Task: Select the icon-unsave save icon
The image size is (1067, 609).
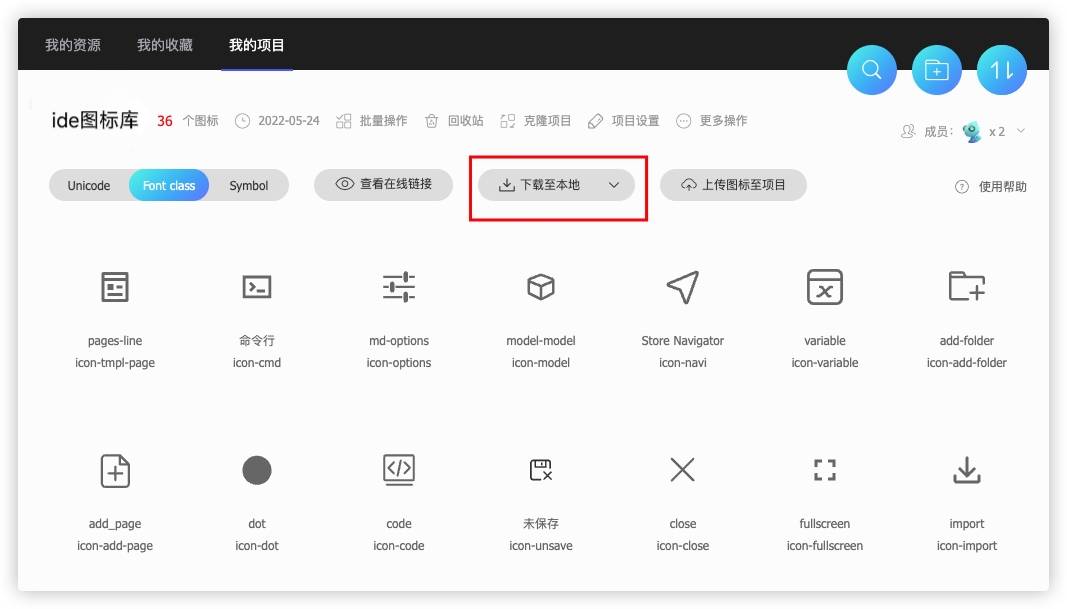Action: [x=541, y=469]
